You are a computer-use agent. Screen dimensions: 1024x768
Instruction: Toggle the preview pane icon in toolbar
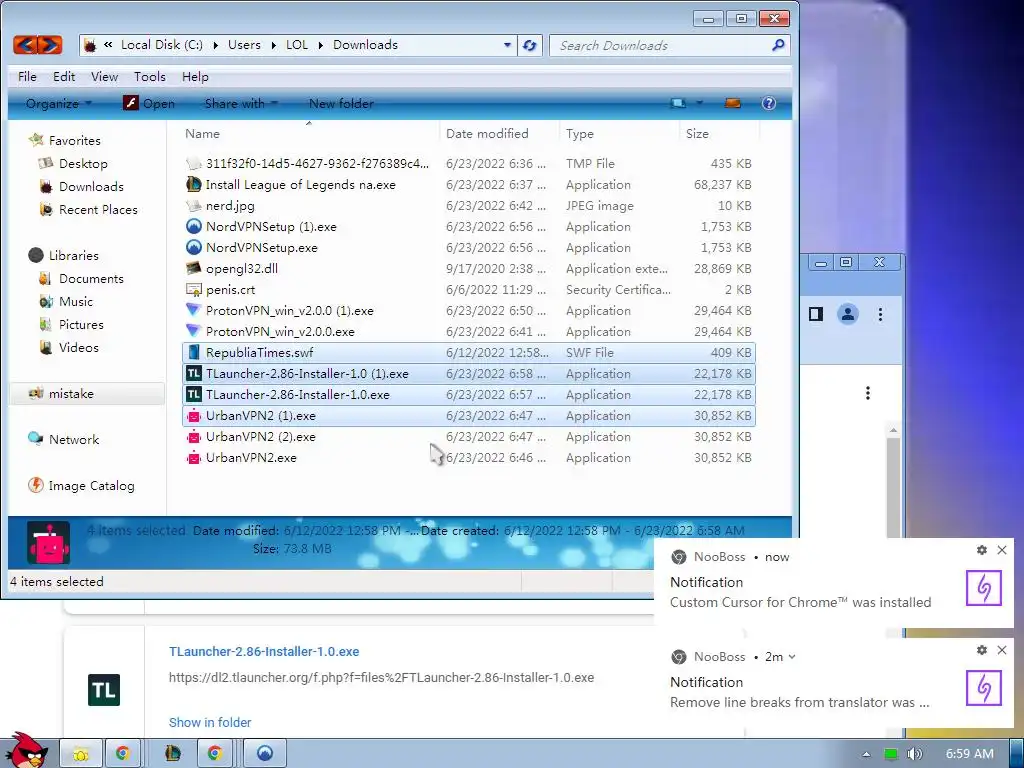coord(733,103)
